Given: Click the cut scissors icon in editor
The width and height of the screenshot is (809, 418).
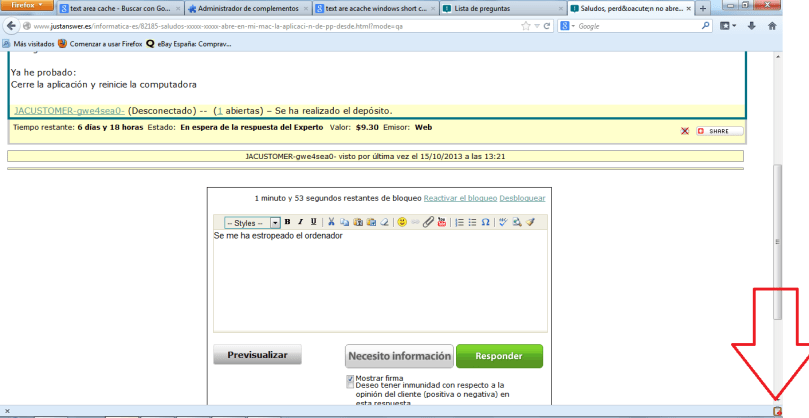Looking at the screenshot, I should point(331,222).
